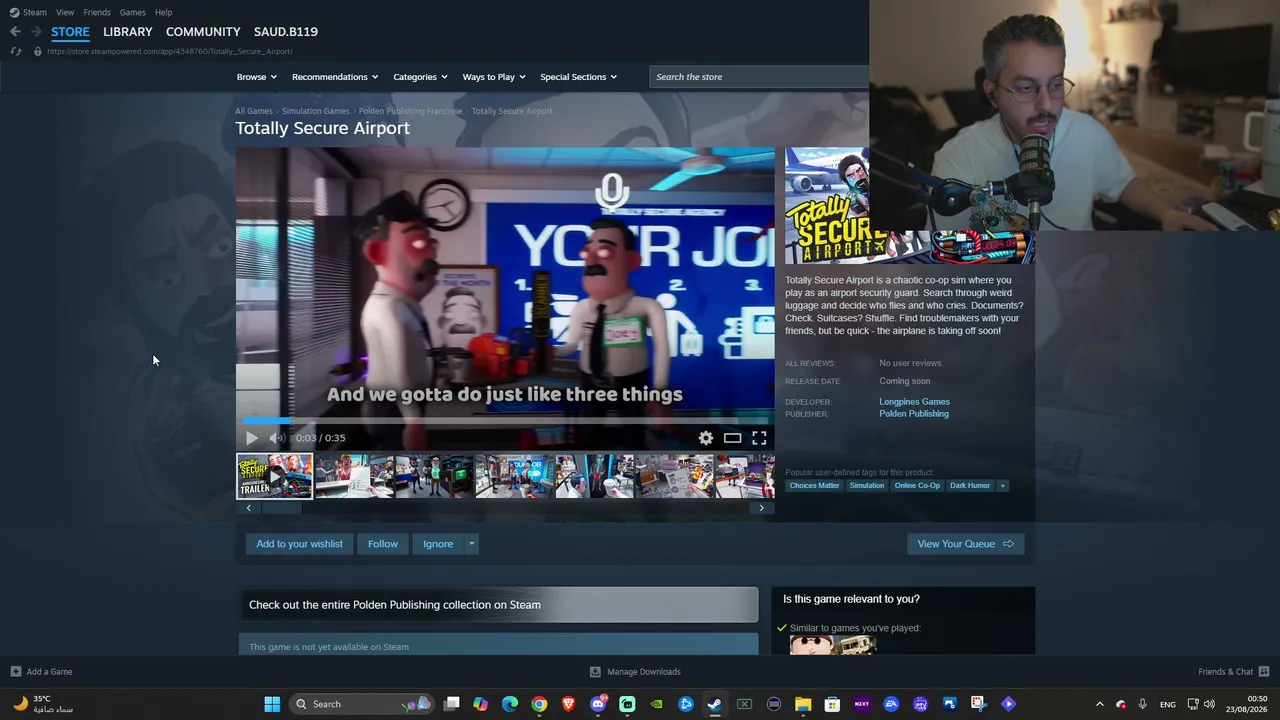1280x720 pixels.
Task: Click View Your Queue
Action: [x=965, y=544]
